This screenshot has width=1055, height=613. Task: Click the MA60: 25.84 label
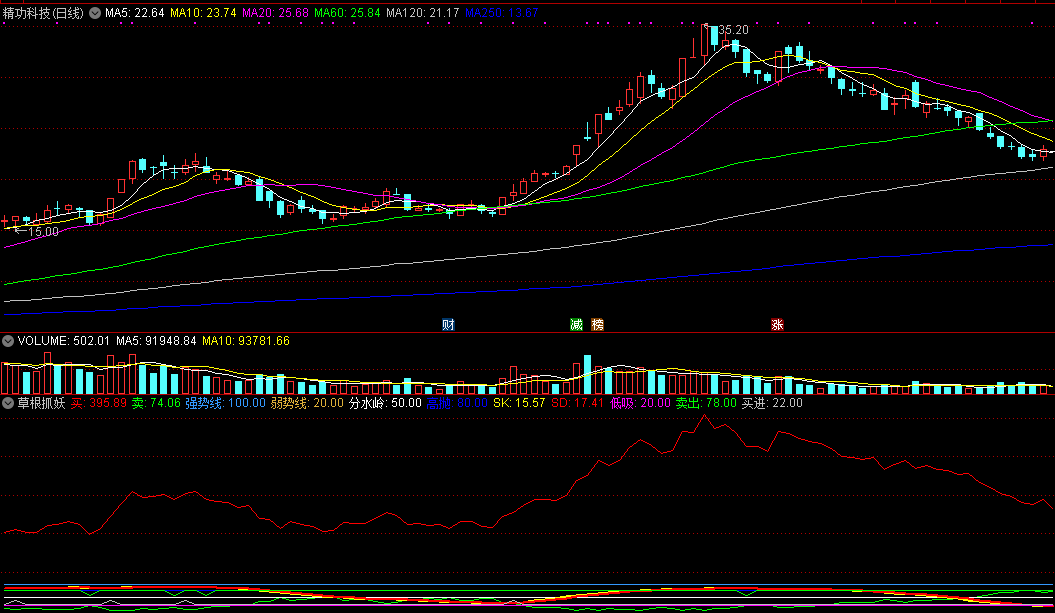click(x=347, y=13)
